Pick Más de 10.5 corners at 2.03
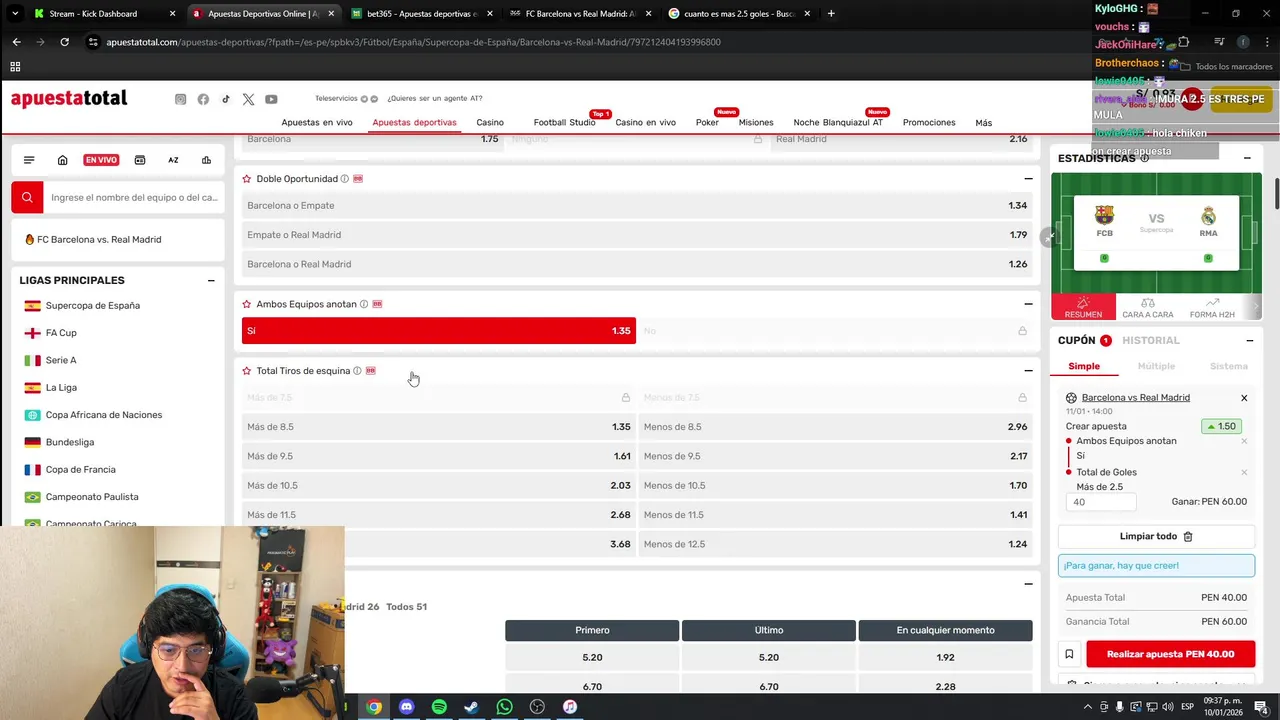 click(x=438, y=486)
